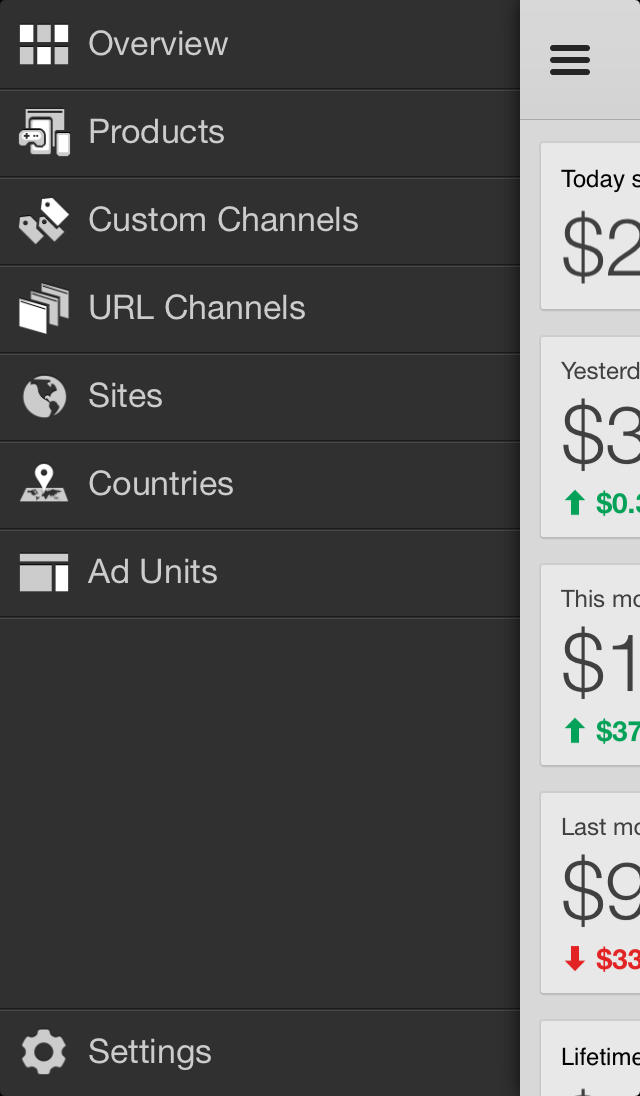Close the side menu via hamburger button

pos(570,60)
